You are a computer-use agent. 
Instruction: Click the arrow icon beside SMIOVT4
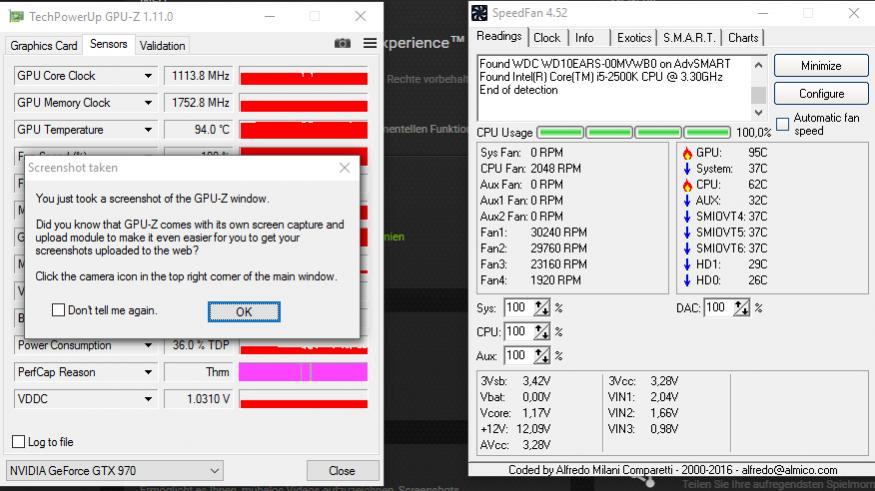tap(687, 216)
